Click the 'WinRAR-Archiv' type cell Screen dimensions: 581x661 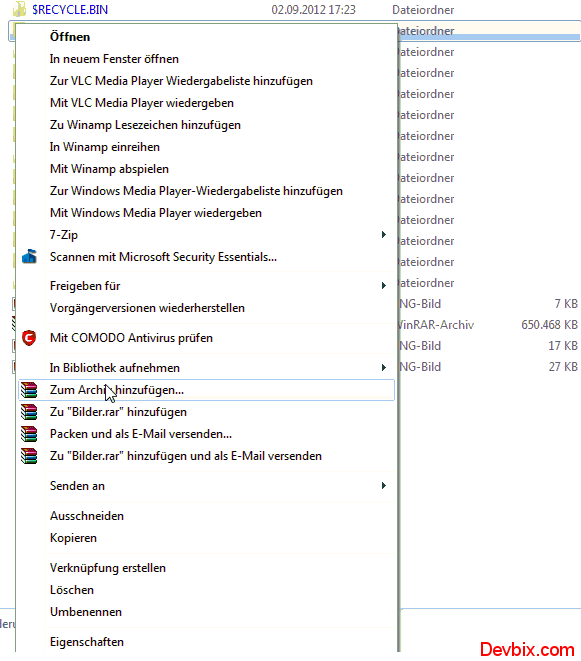pyautogui.click(x=436, y=325)
